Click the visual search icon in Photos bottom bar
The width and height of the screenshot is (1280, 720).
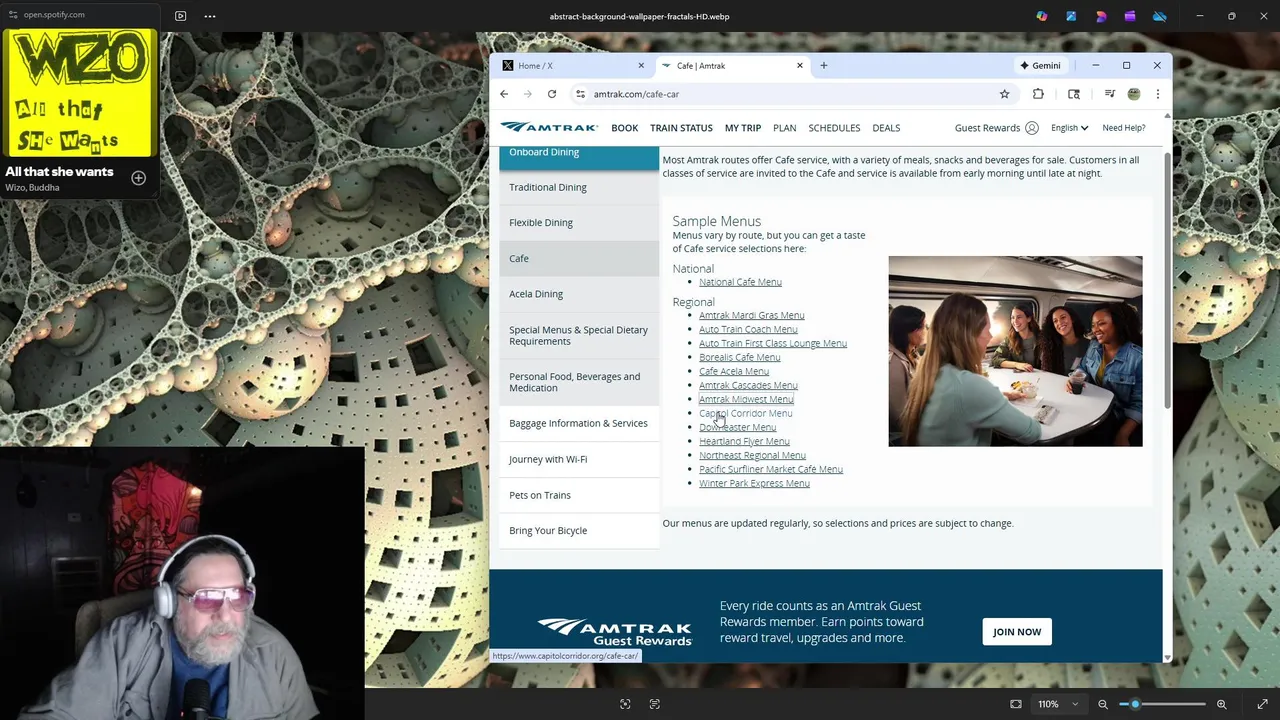[625, 704]
